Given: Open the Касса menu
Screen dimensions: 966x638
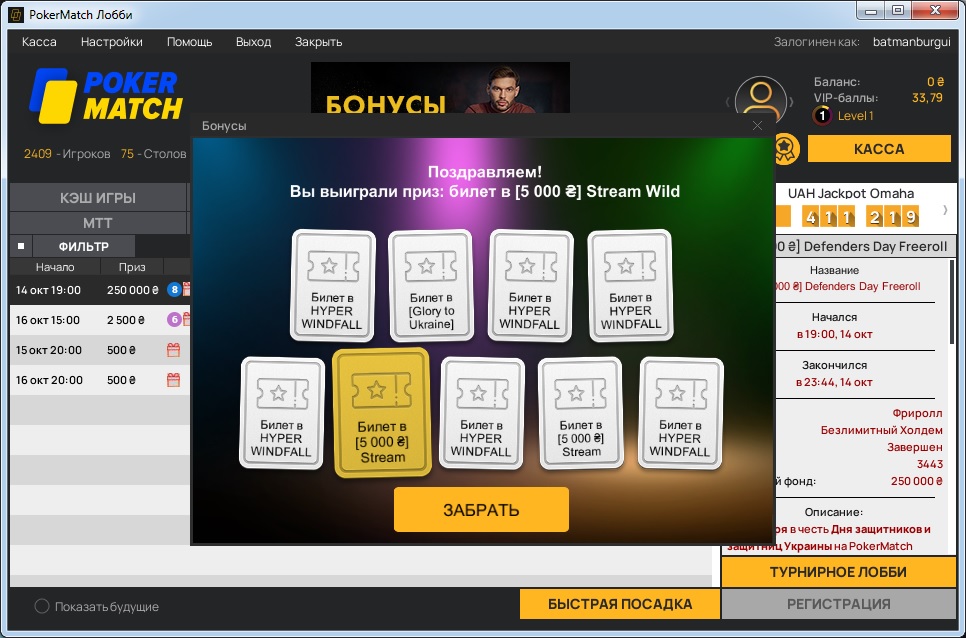Looking at the screenshot, I should pos(39,42).
